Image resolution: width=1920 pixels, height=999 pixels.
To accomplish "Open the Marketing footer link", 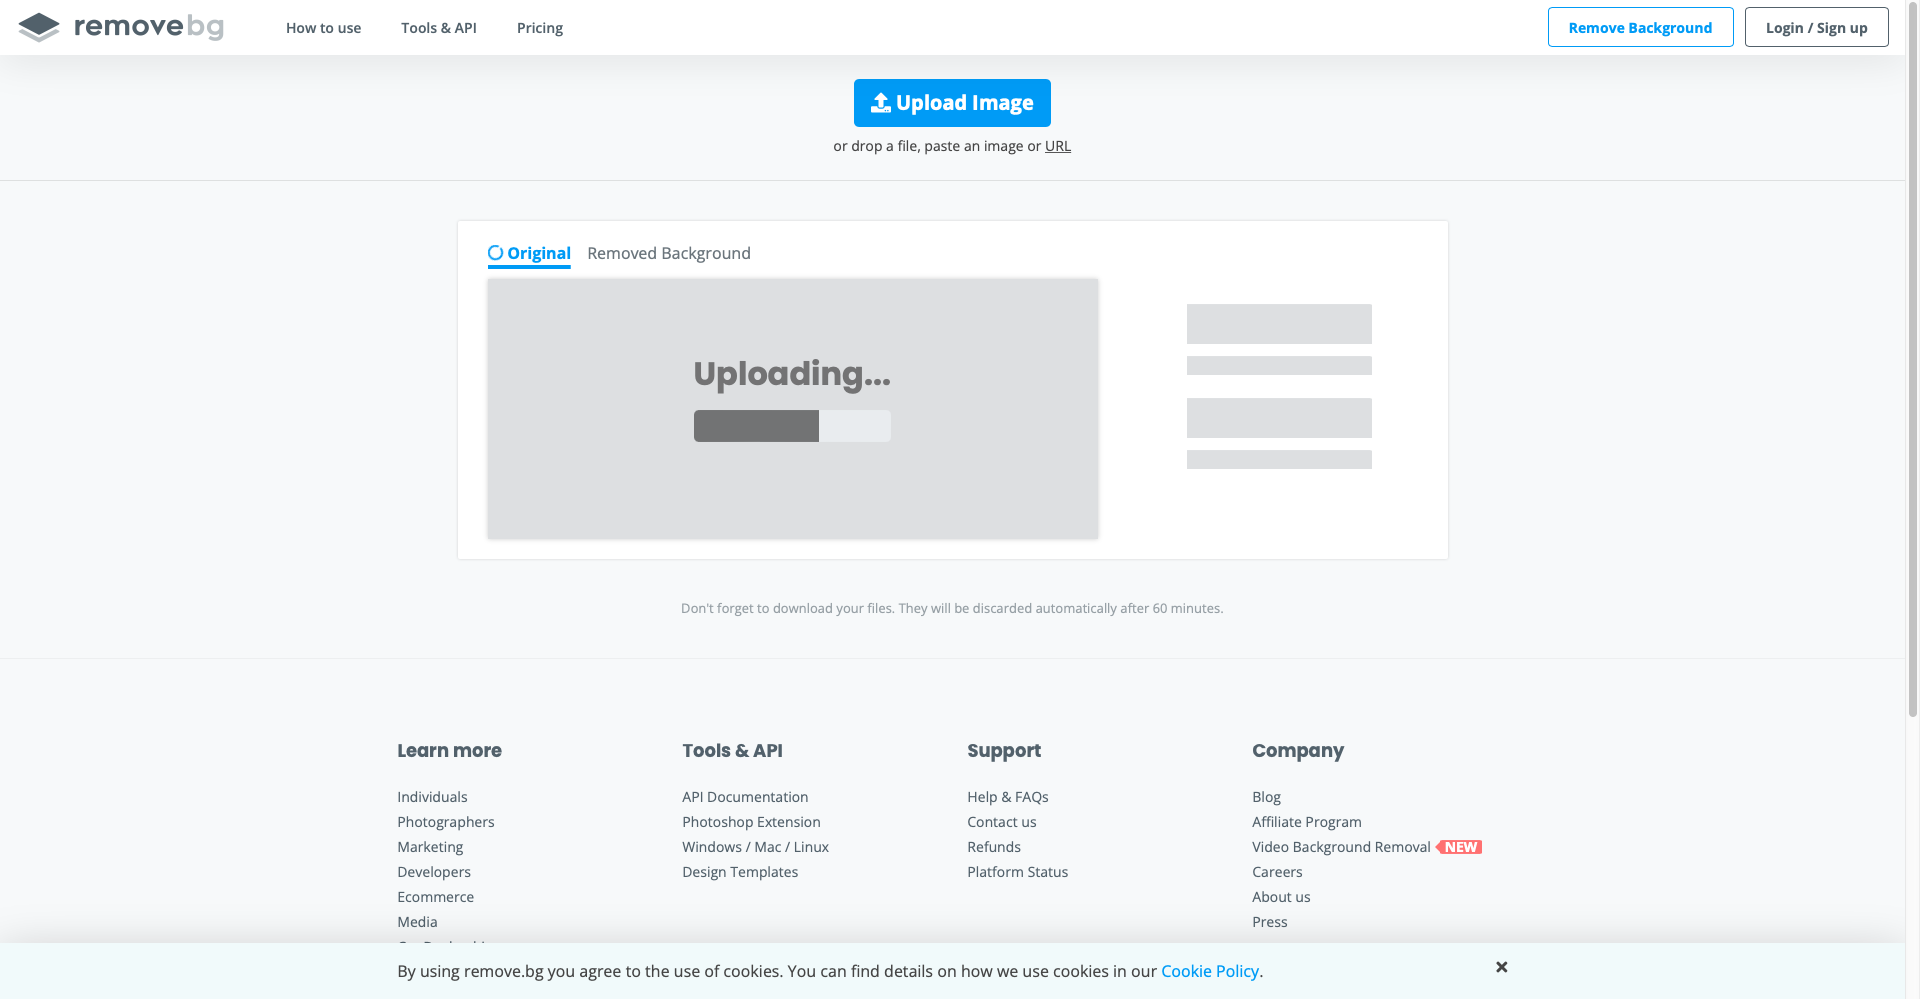I will click(x=430, y=847).
